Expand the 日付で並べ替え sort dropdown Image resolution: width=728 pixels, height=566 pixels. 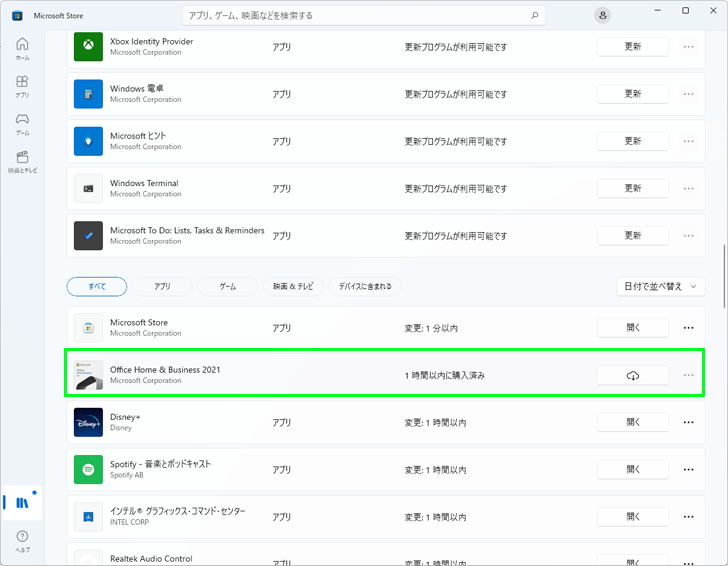[661, 286]
